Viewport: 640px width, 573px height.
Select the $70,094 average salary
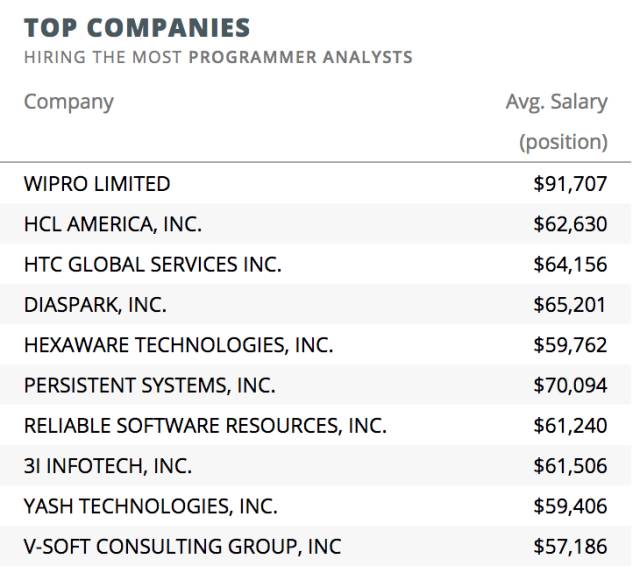570,385
